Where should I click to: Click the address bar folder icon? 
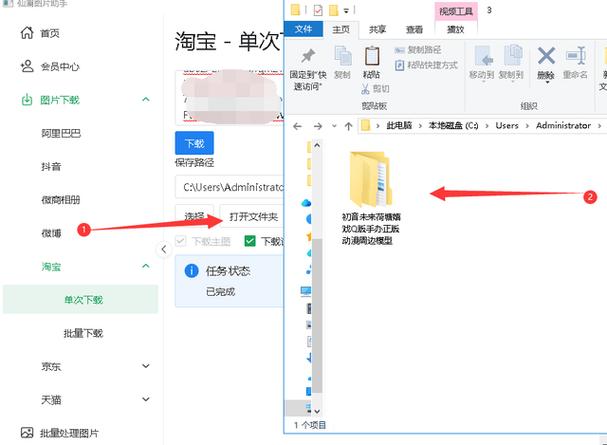pyautogui.click(x=365, y=125)
